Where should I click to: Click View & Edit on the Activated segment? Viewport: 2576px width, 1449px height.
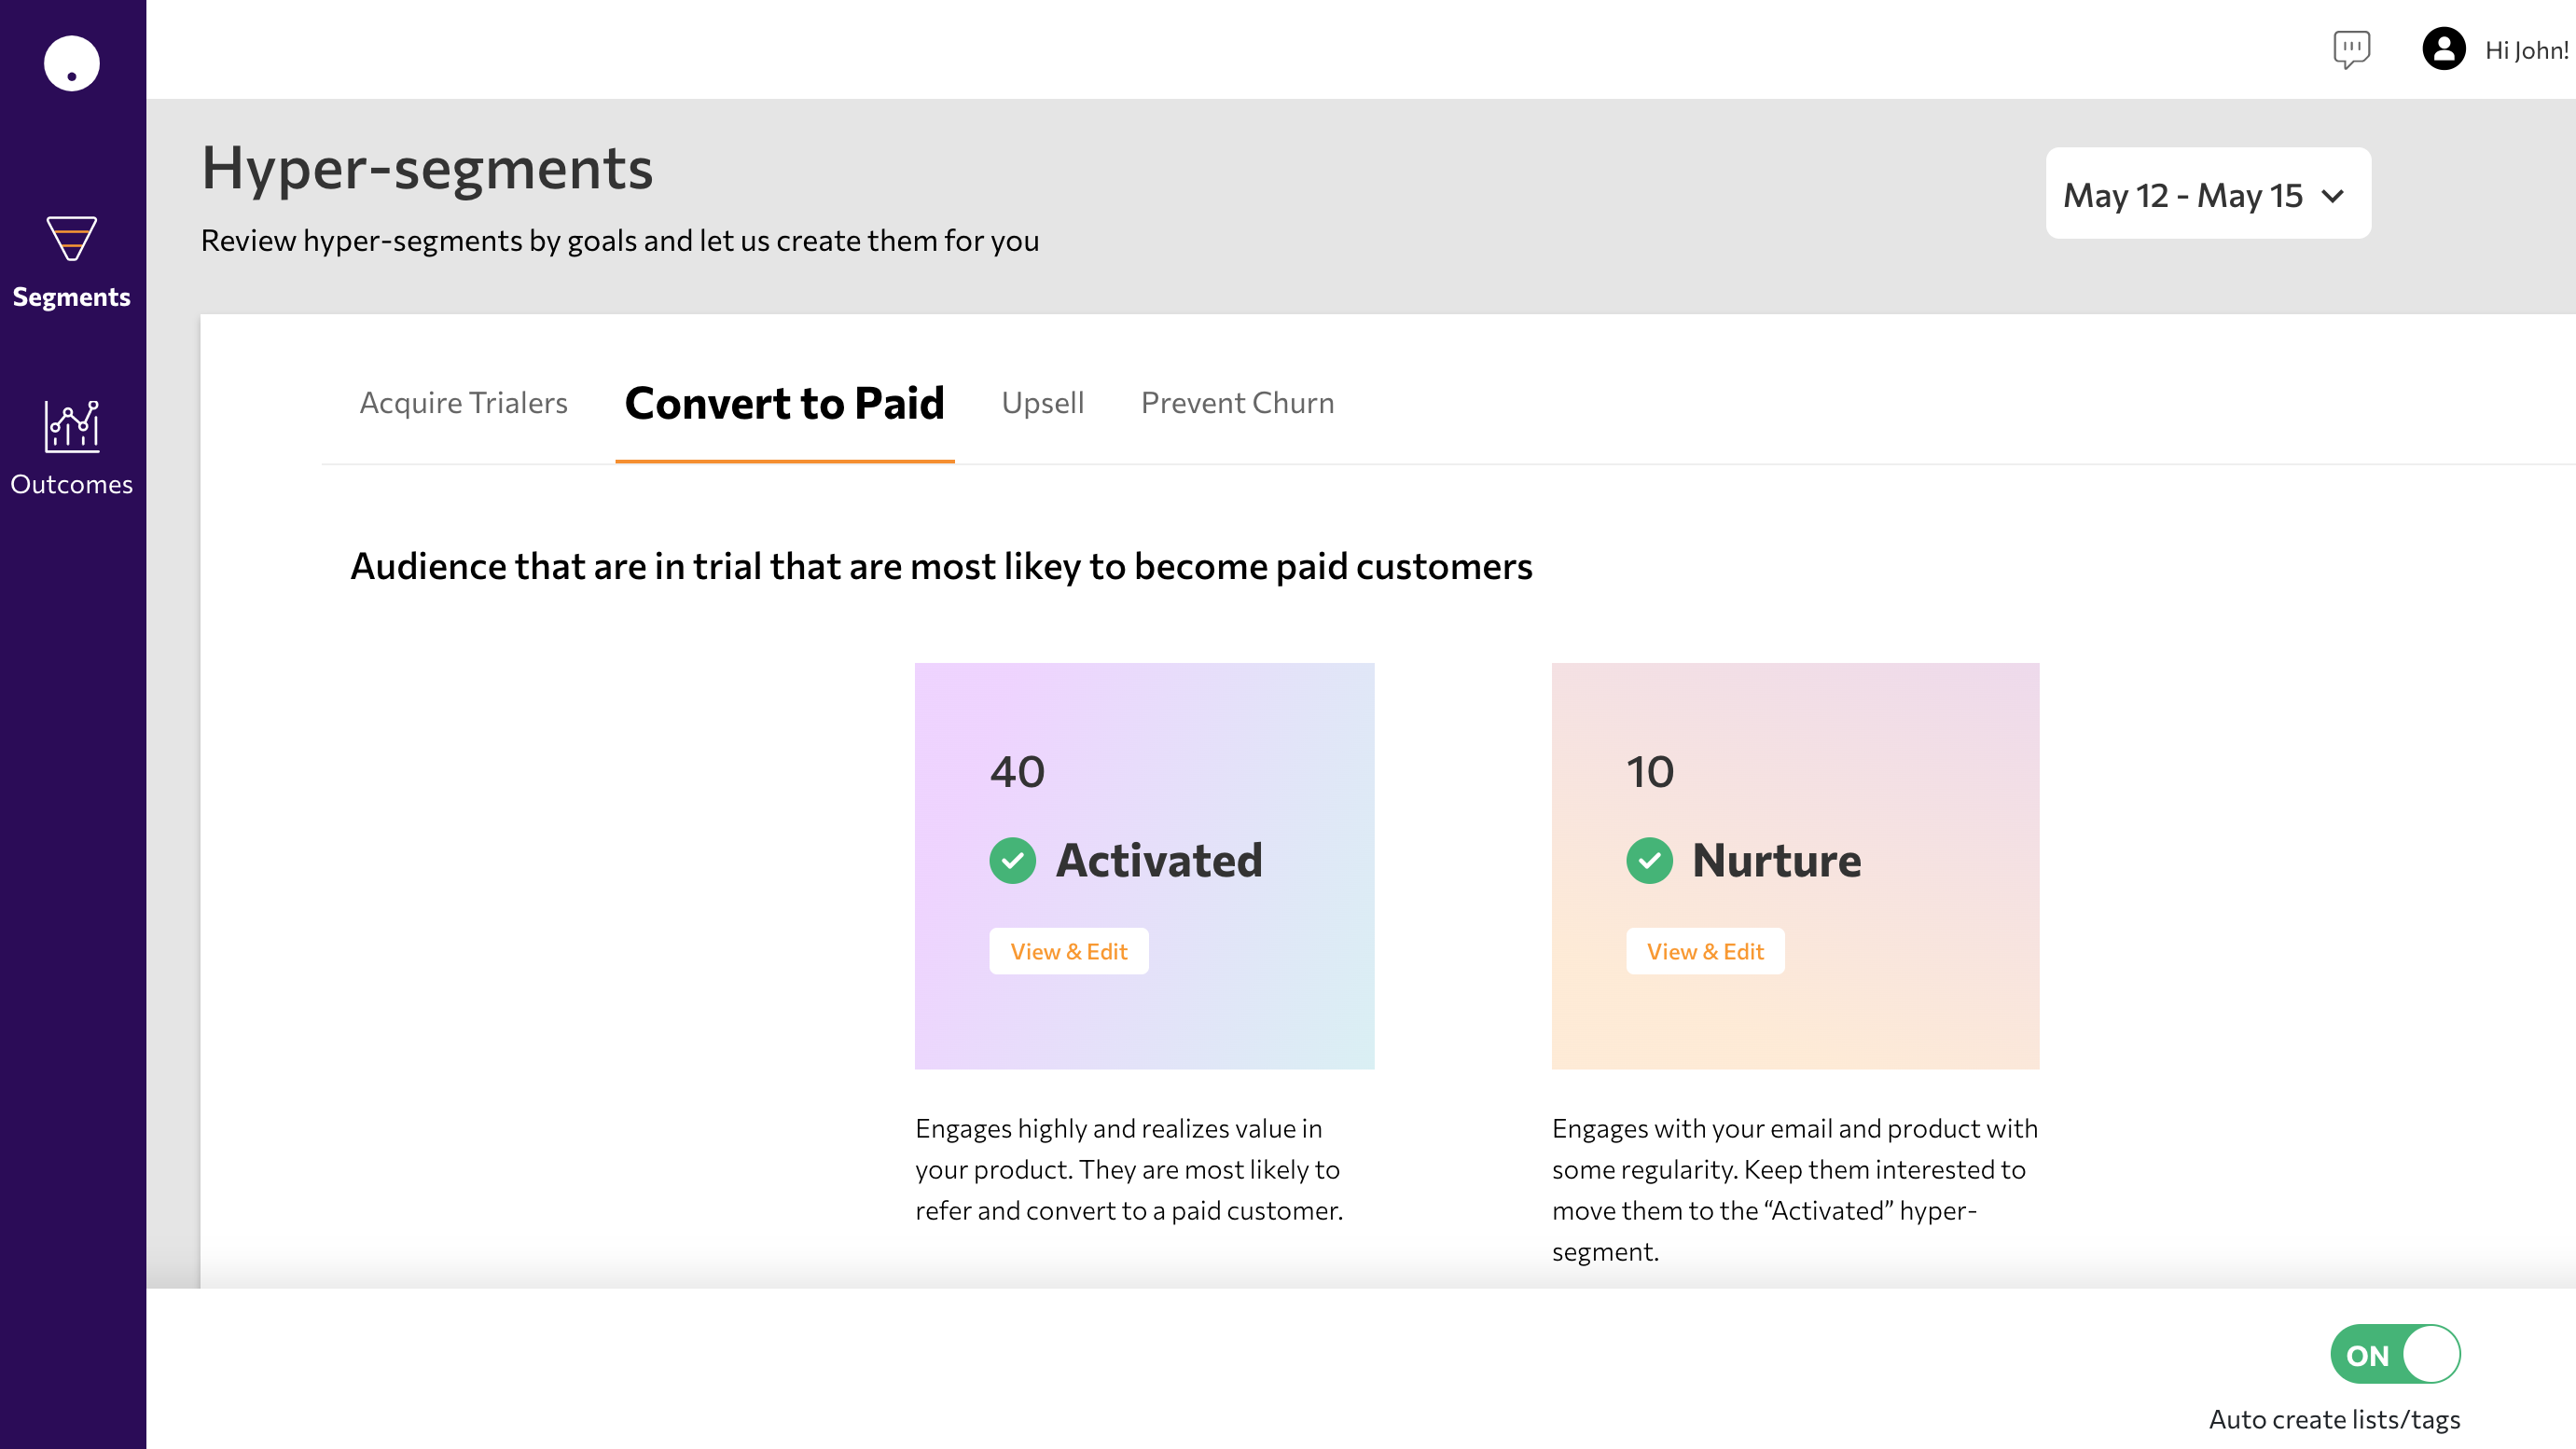tap(1067, 951)
